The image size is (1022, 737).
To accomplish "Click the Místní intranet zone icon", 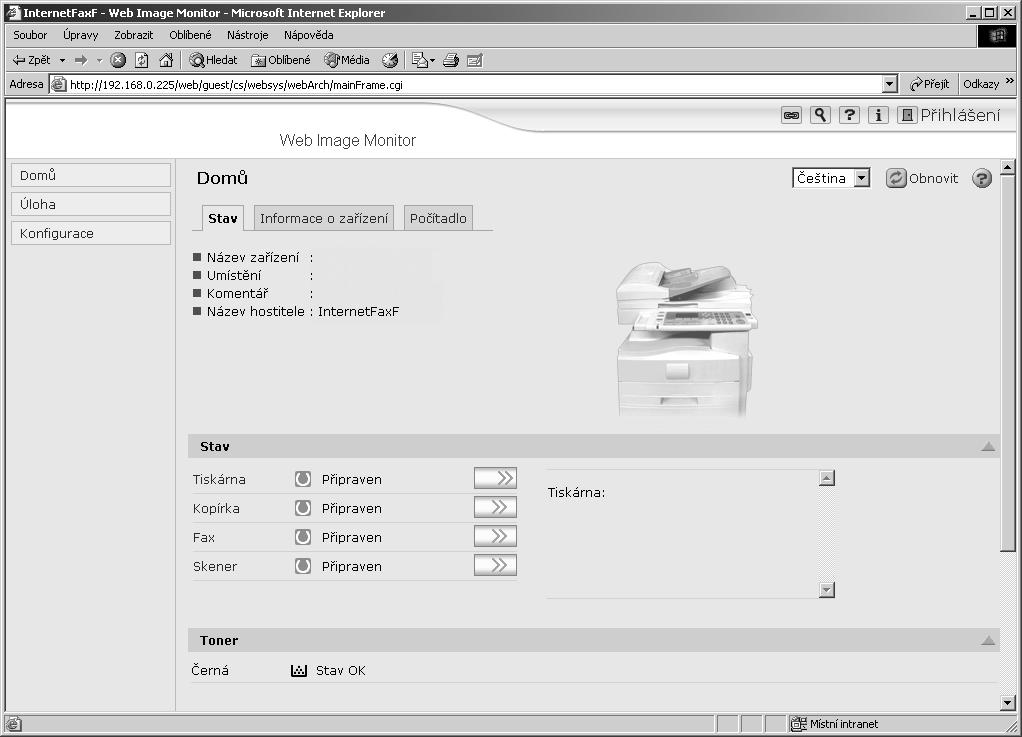I will [798, 723].
